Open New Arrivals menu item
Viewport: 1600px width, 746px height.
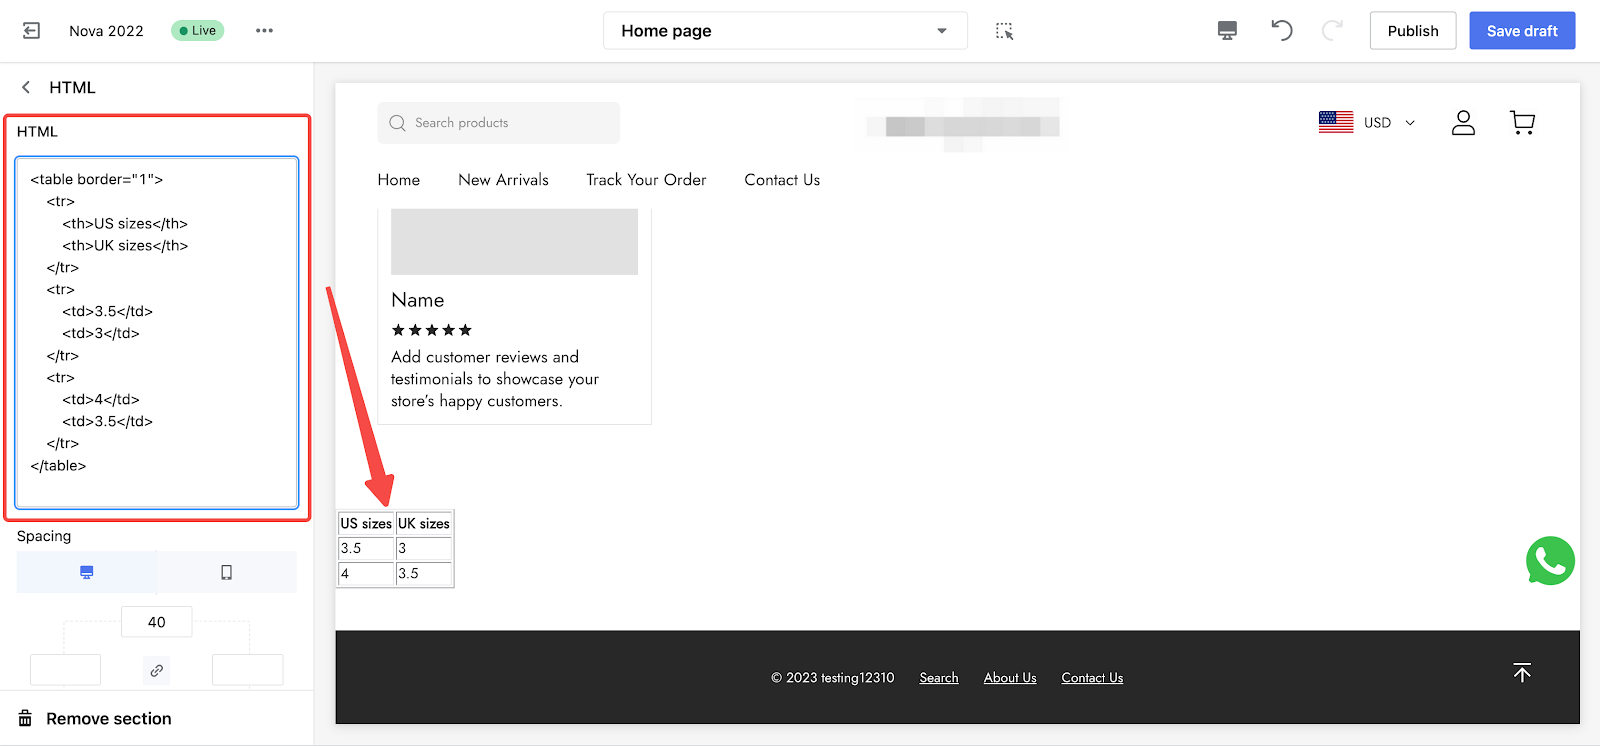tap(503, 180)
